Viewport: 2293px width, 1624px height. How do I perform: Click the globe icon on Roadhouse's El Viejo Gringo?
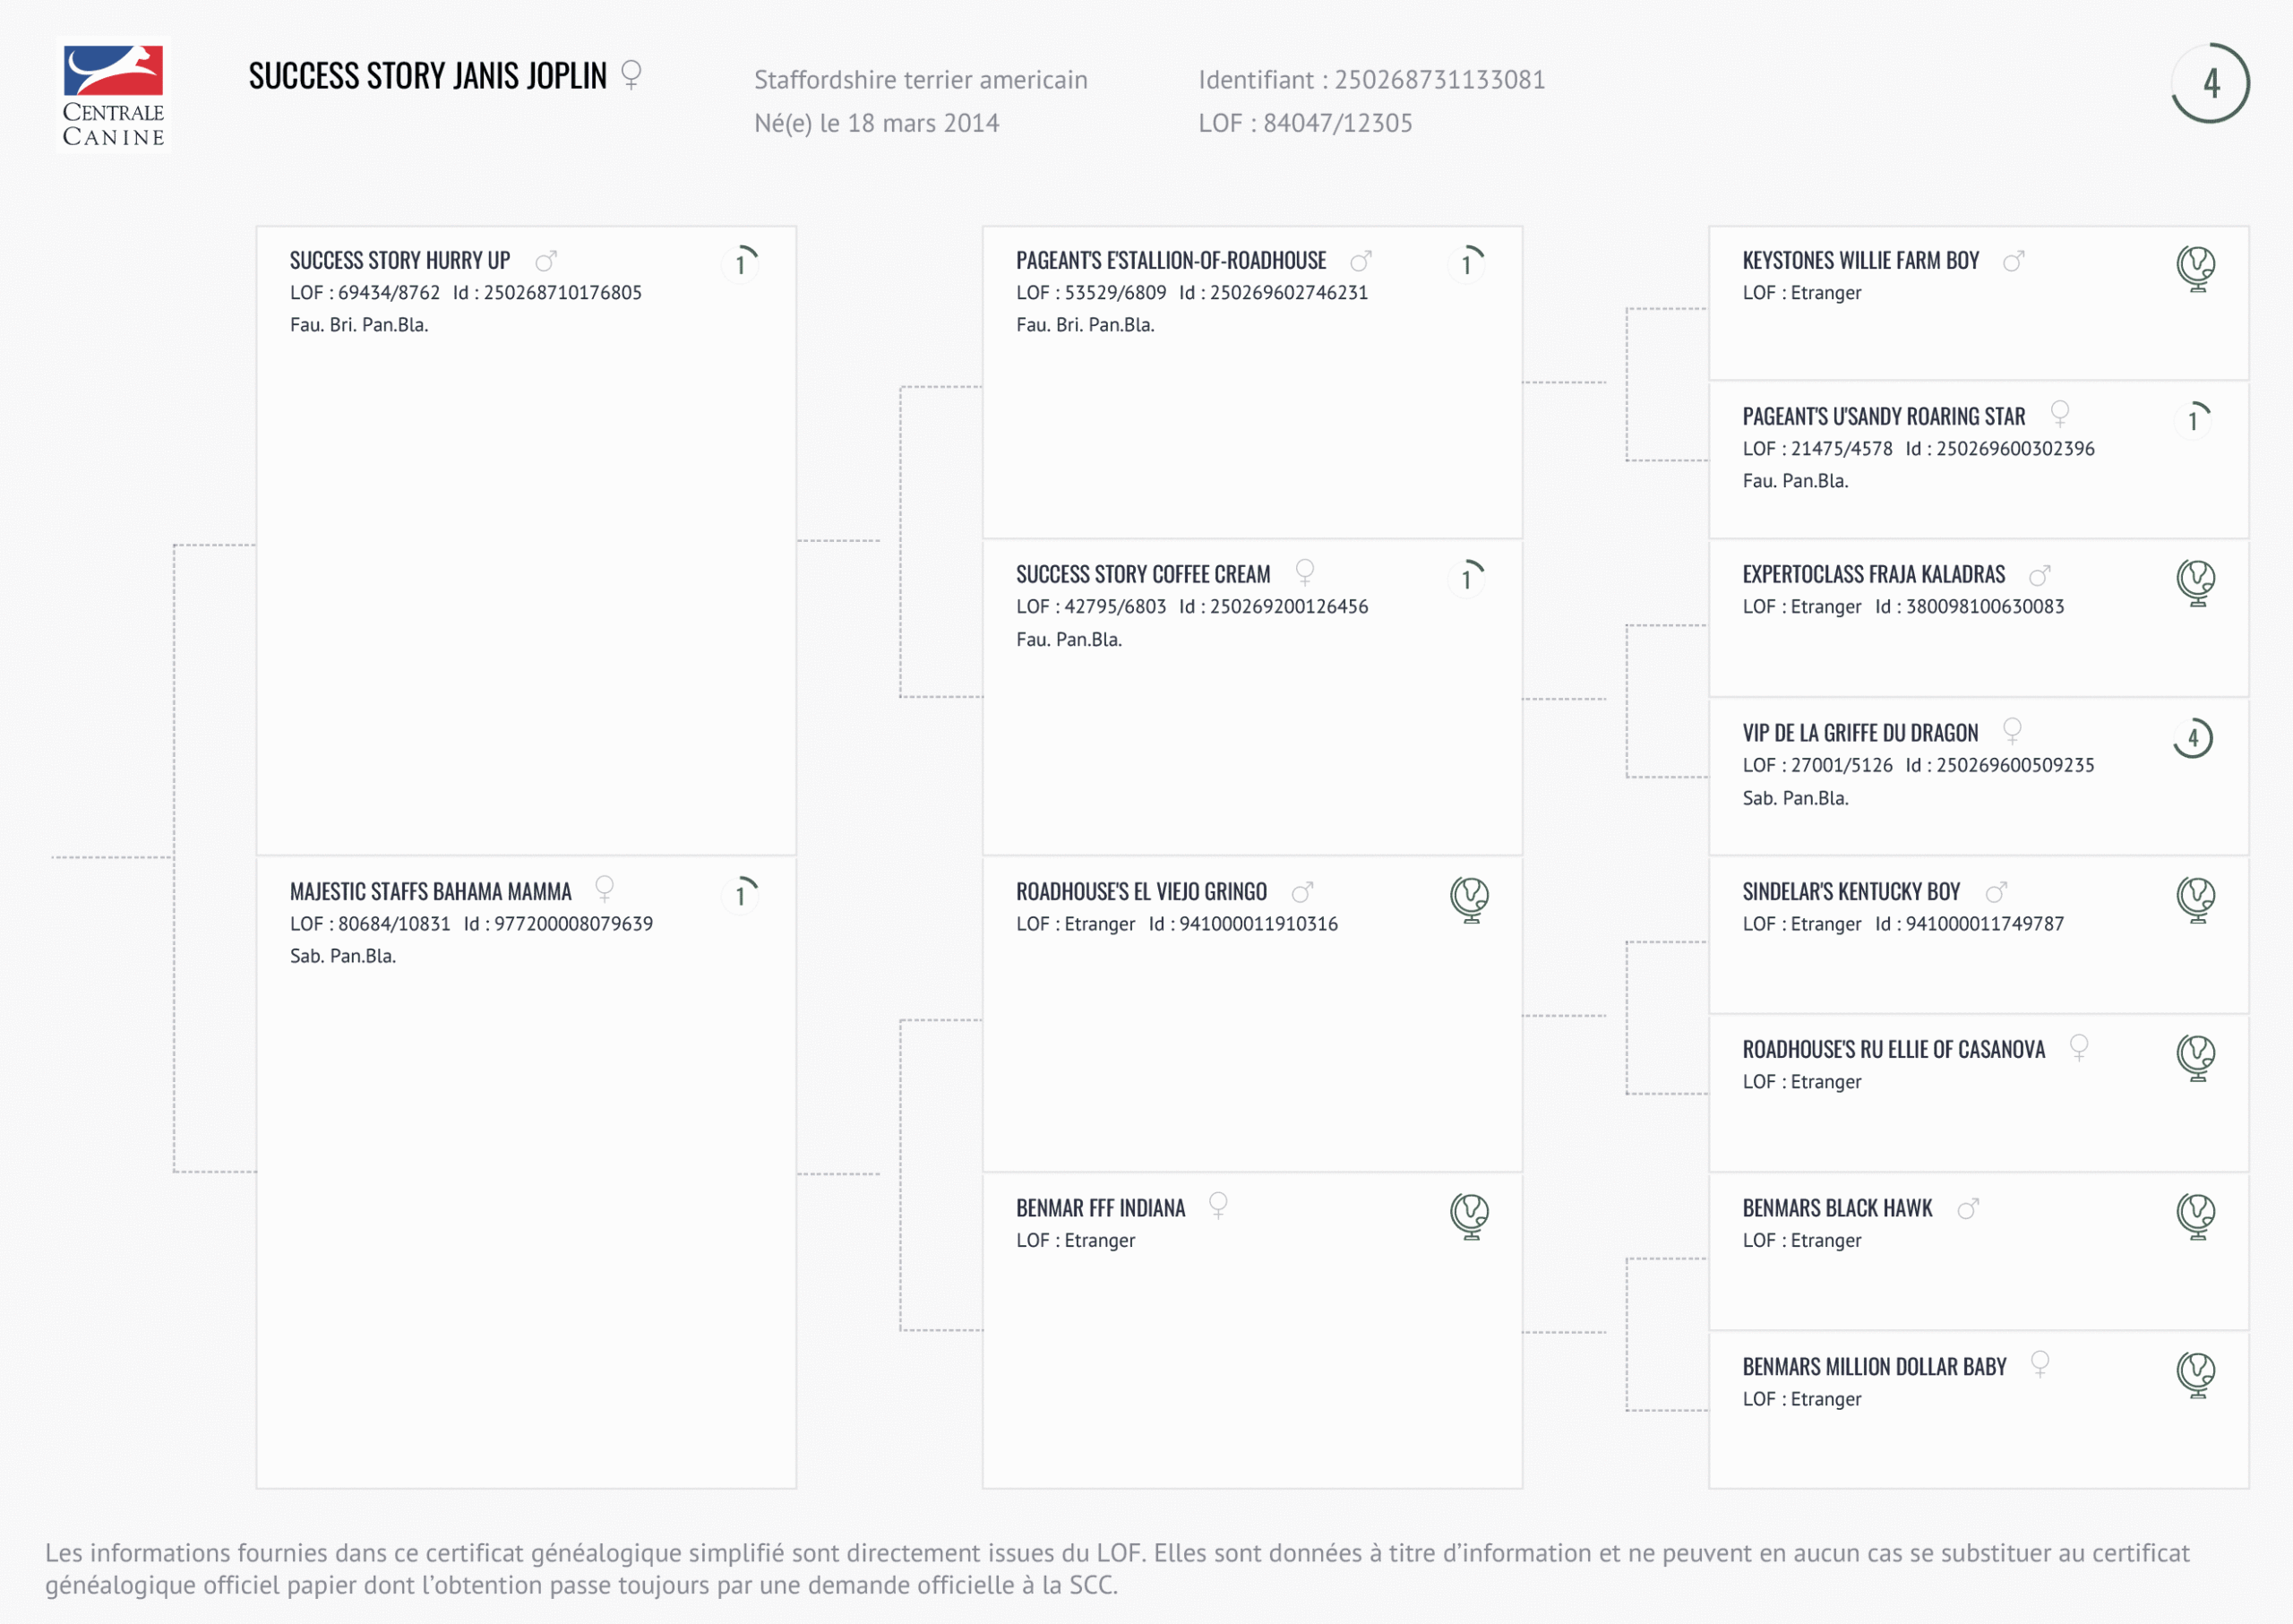(1469, 899)
